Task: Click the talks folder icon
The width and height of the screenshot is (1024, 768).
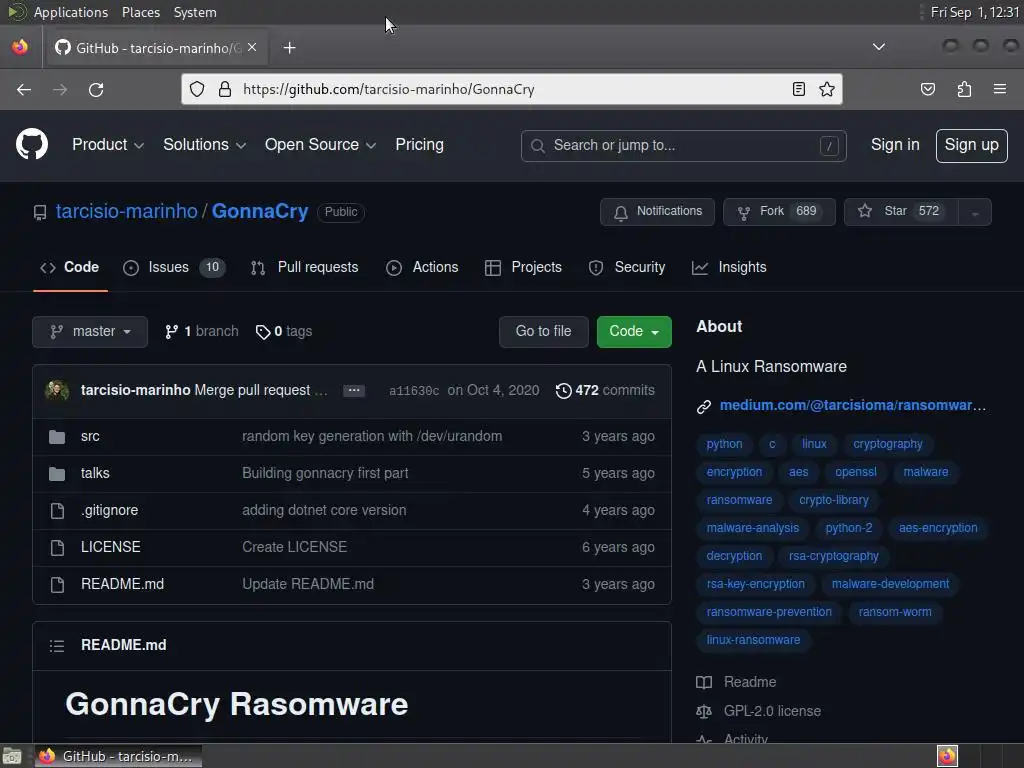Action: (57, 473)
